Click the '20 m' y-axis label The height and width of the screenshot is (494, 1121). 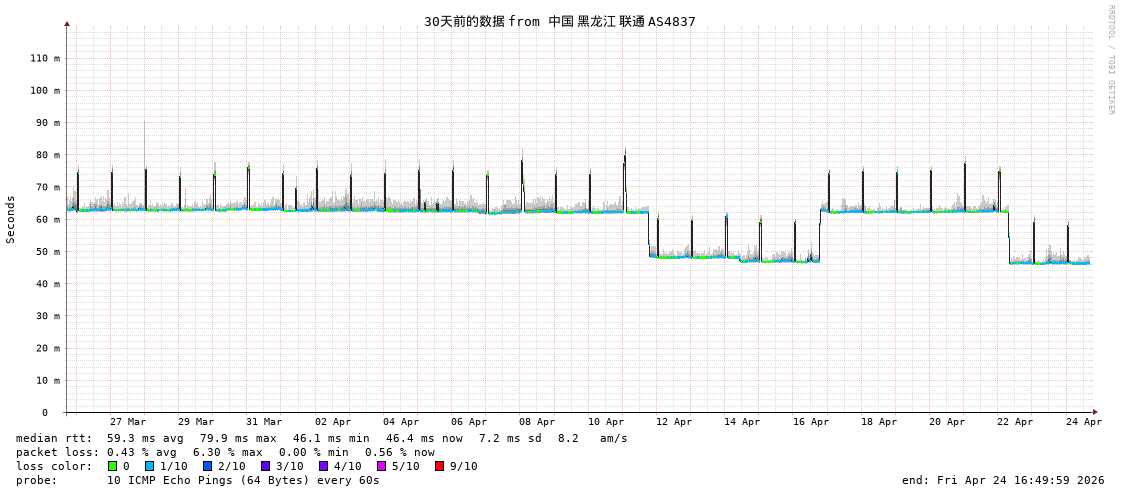(48, 347)
